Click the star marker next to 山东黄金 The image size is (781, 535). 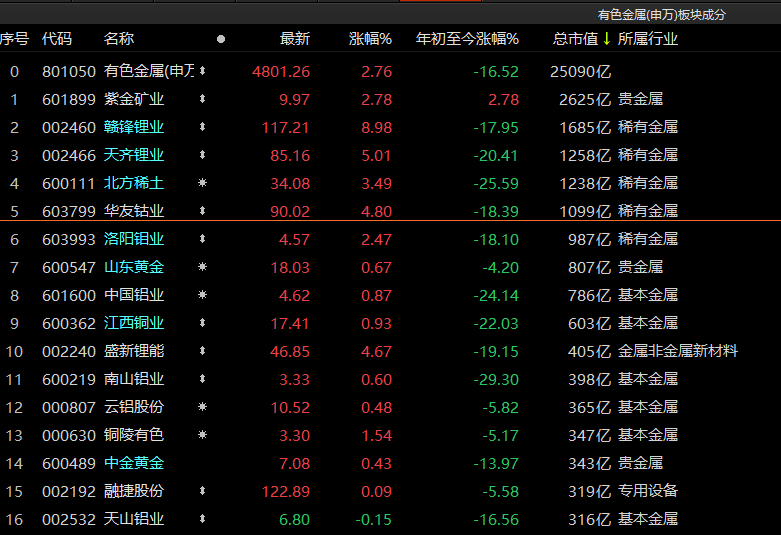tap(202, 267)
